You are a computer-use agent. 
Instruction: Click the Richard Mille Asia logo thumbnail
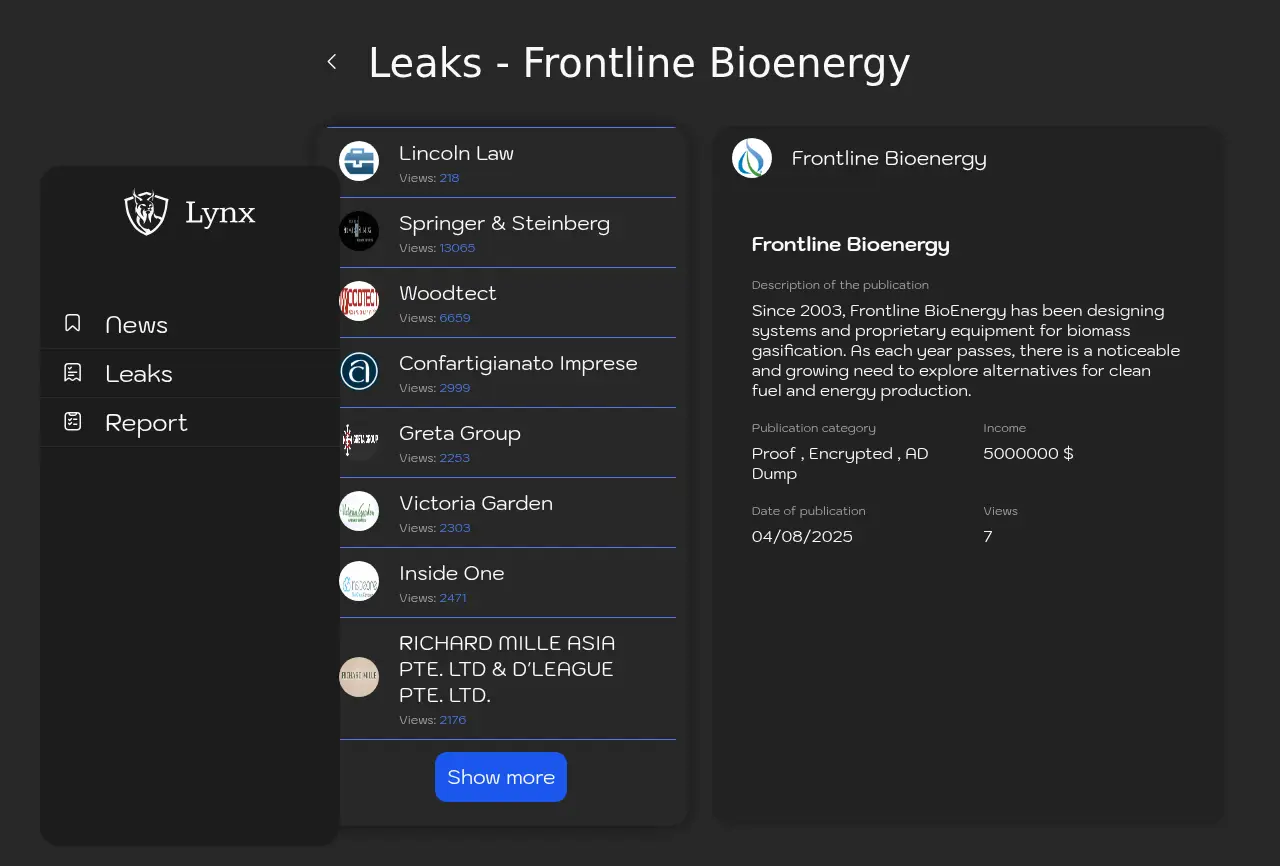pos(359,677)
